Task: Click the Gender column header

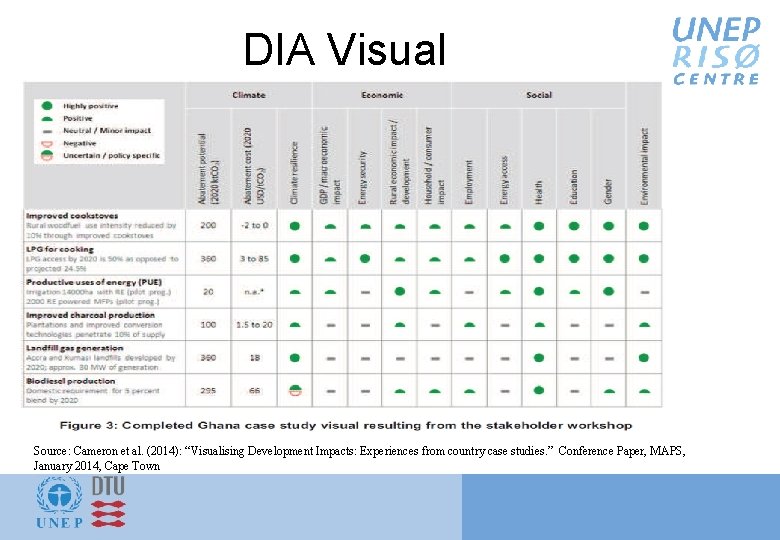Action: pyautogui.click(x=608, y=191)
